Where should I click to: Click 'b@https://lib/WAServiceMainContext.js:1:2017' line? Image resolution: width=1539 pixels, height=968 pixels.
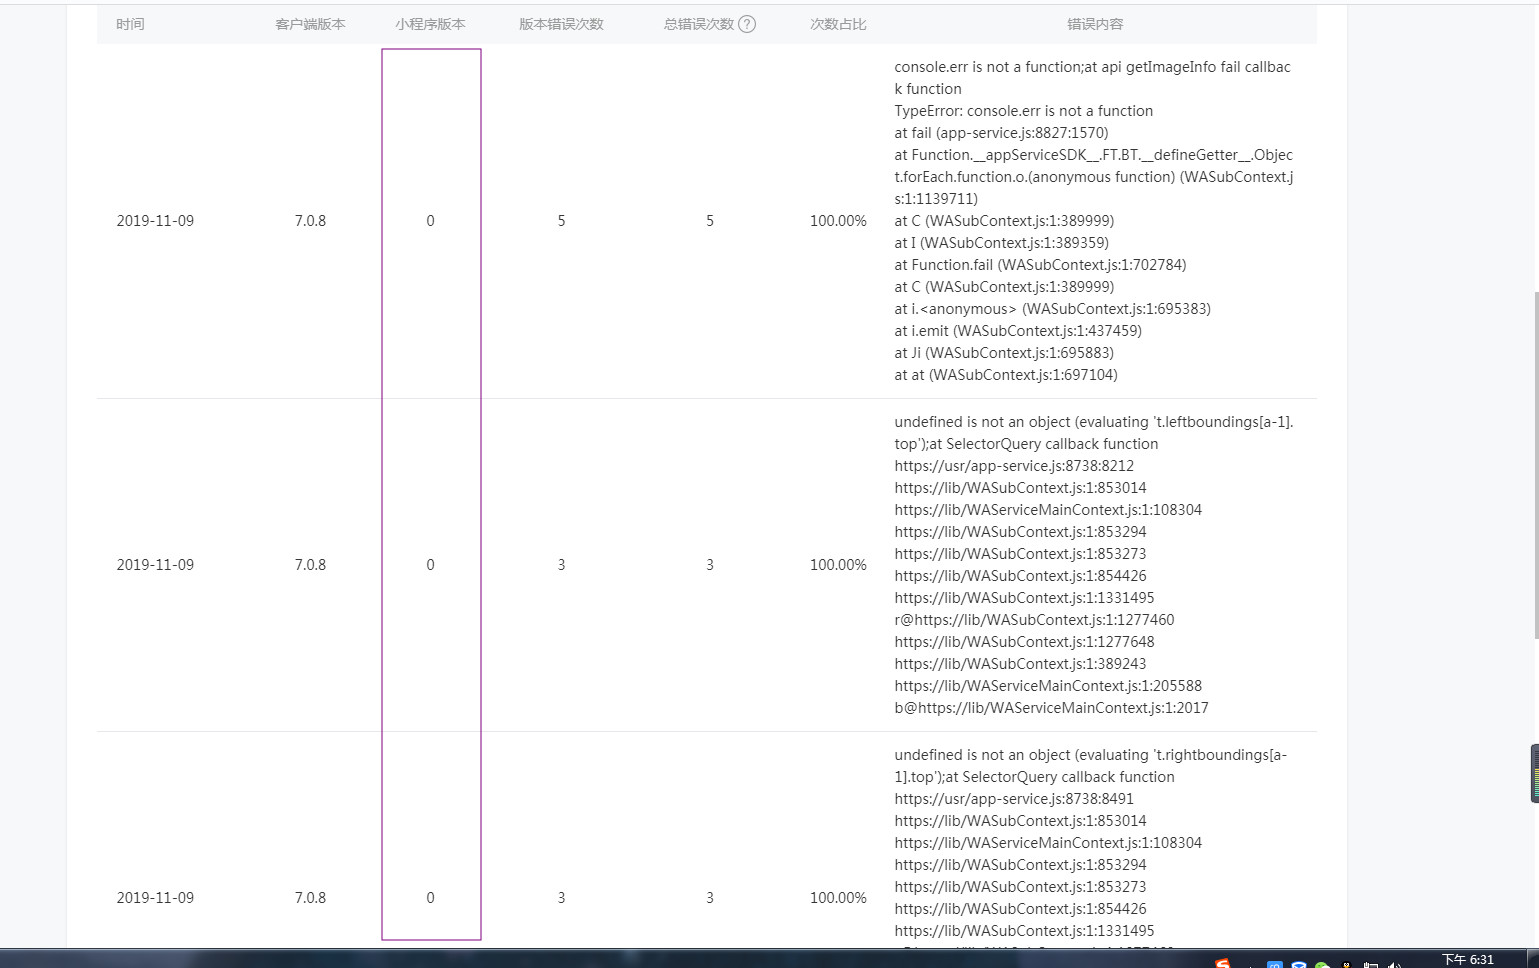point(1051,708)
